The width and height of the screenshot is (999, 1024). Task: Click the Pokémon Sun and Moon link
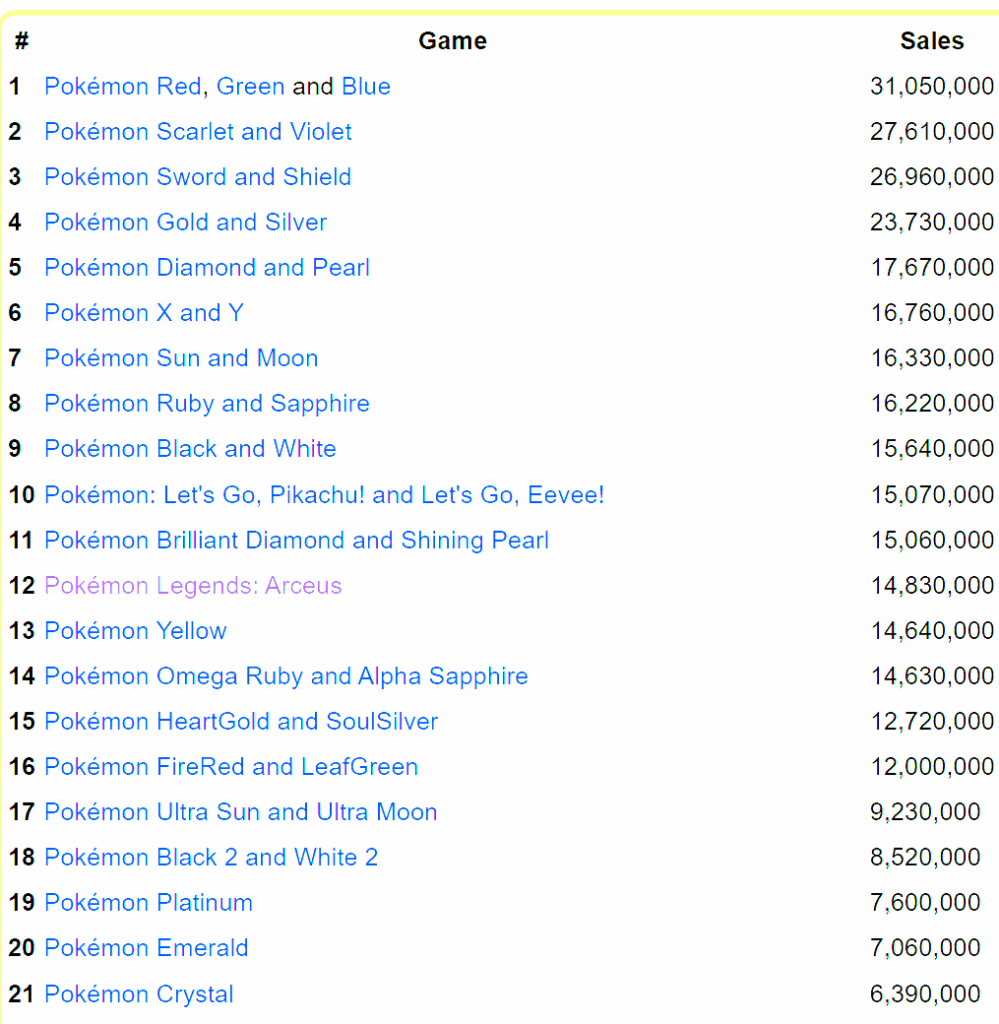click(x=180, y=358)
